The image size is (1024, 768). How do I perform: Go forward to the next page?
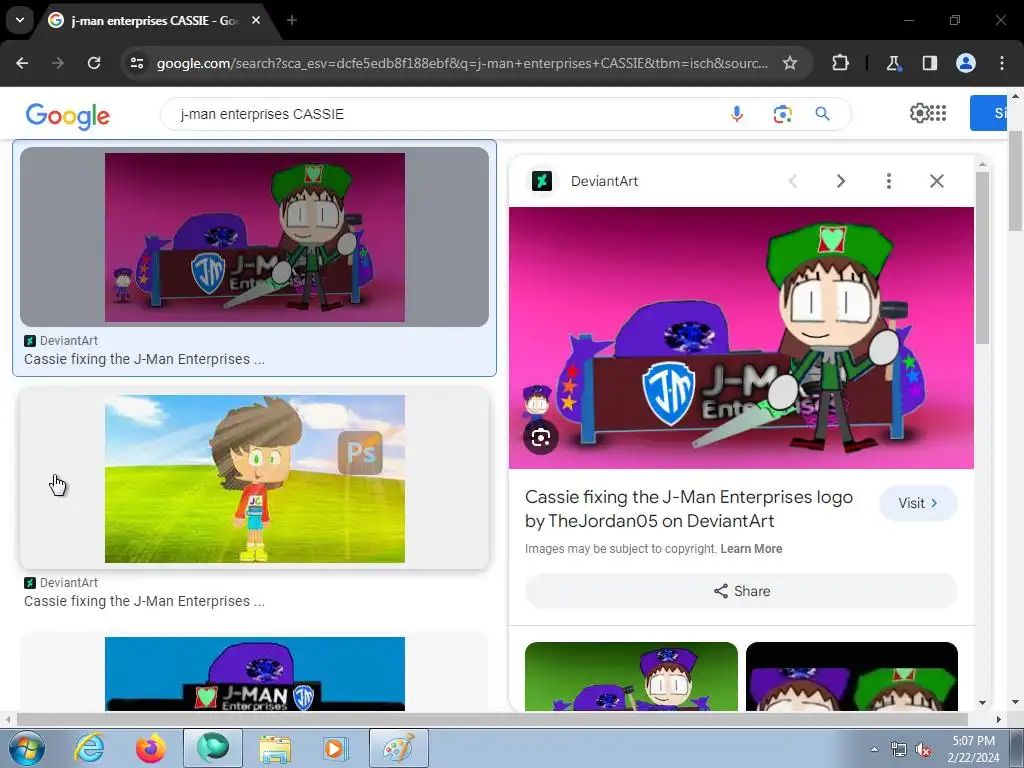coord(58,63)
